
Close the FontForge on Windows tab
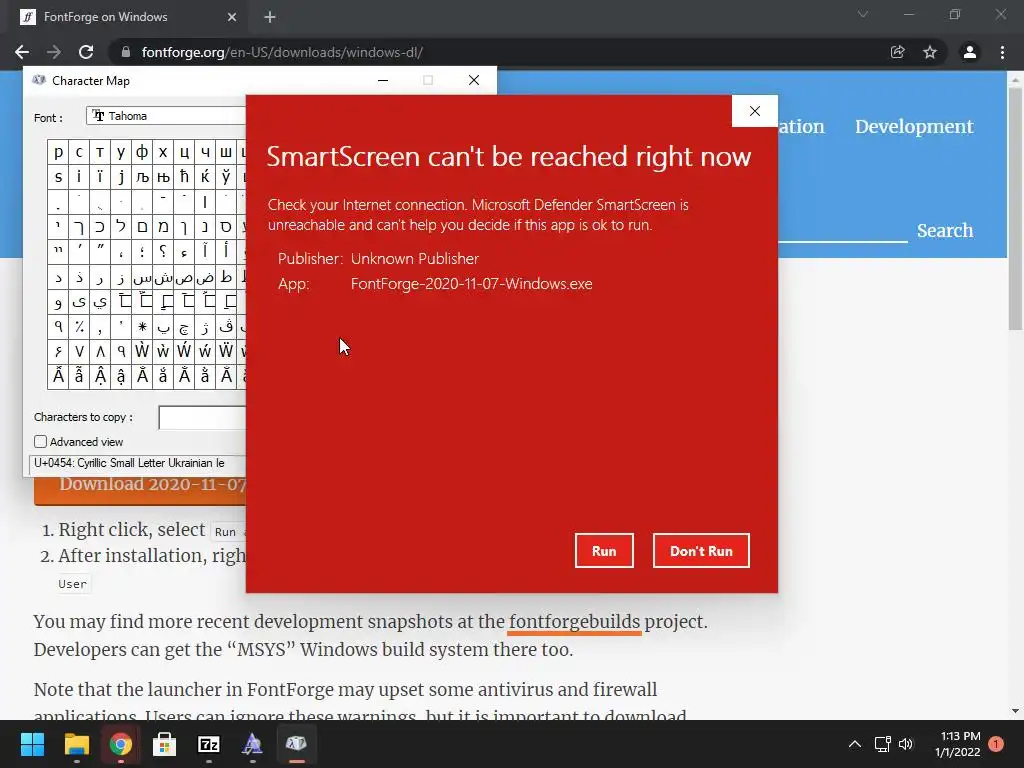tap(232, 17)
